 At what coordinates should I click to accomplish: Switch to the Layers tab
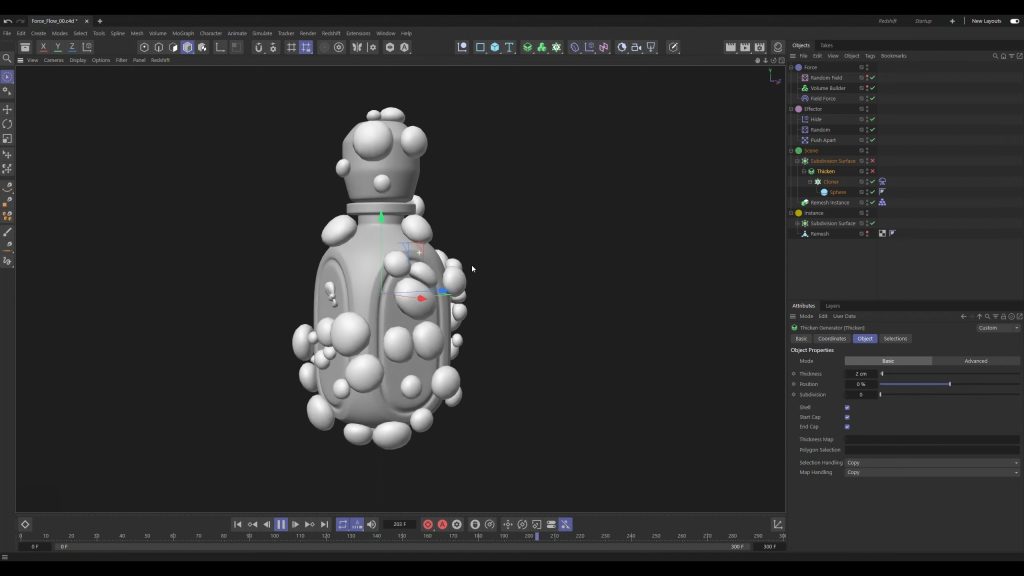832,306
